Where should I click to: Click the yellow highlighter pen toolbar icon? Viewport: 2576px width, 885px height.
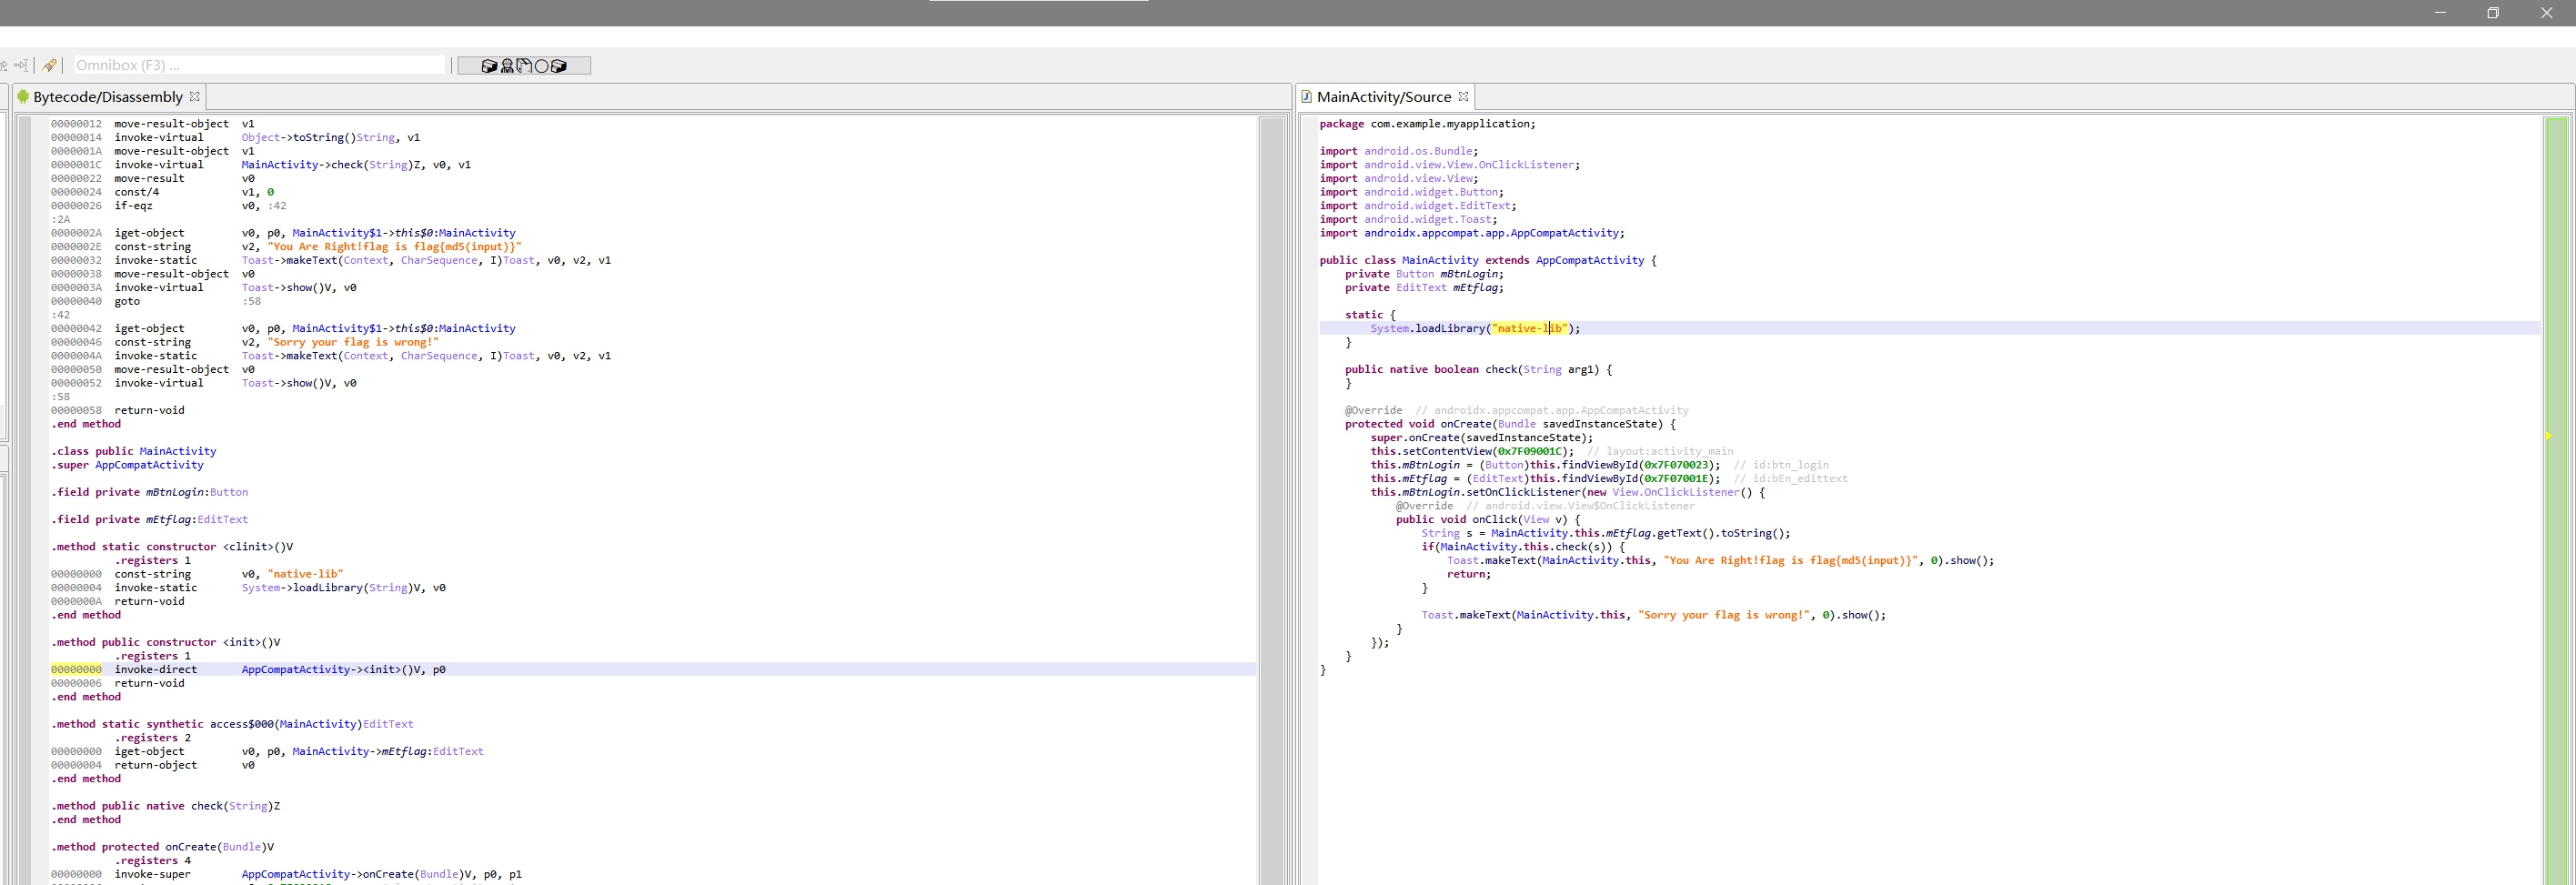[x=49, y=66]
